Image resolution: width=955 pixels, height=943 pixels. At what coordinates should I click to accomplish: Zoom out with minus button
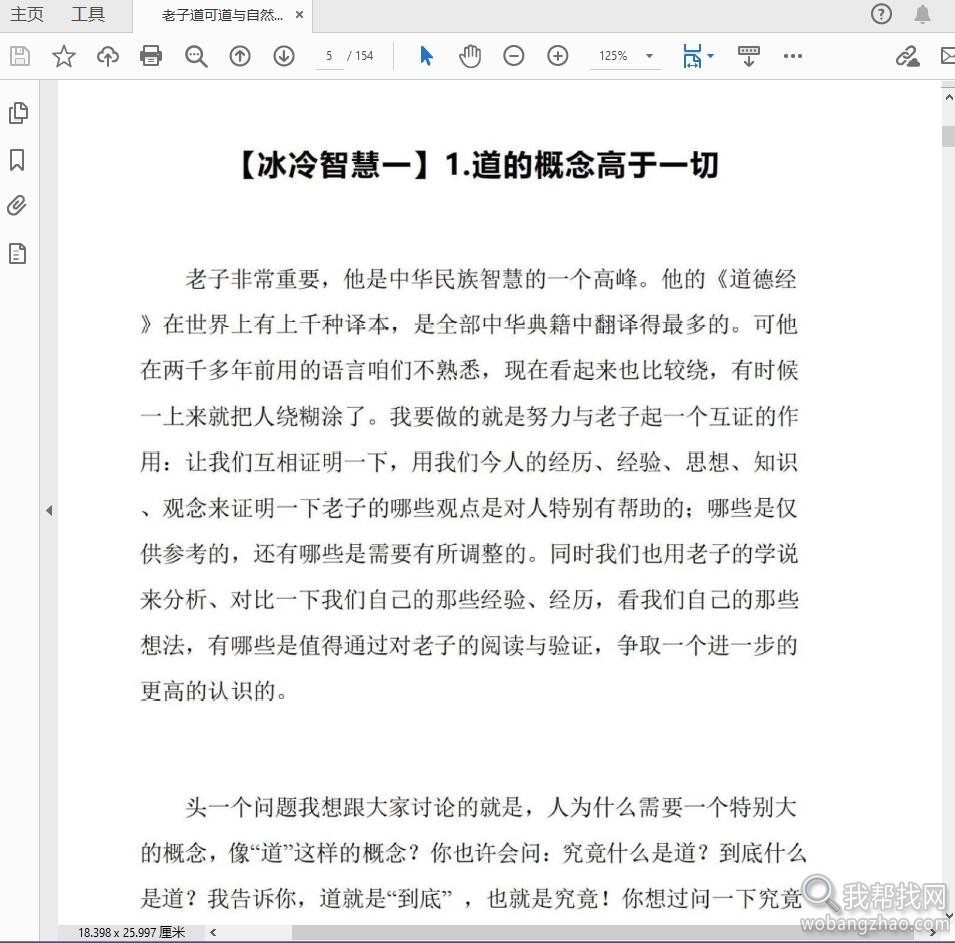[513, 56]
